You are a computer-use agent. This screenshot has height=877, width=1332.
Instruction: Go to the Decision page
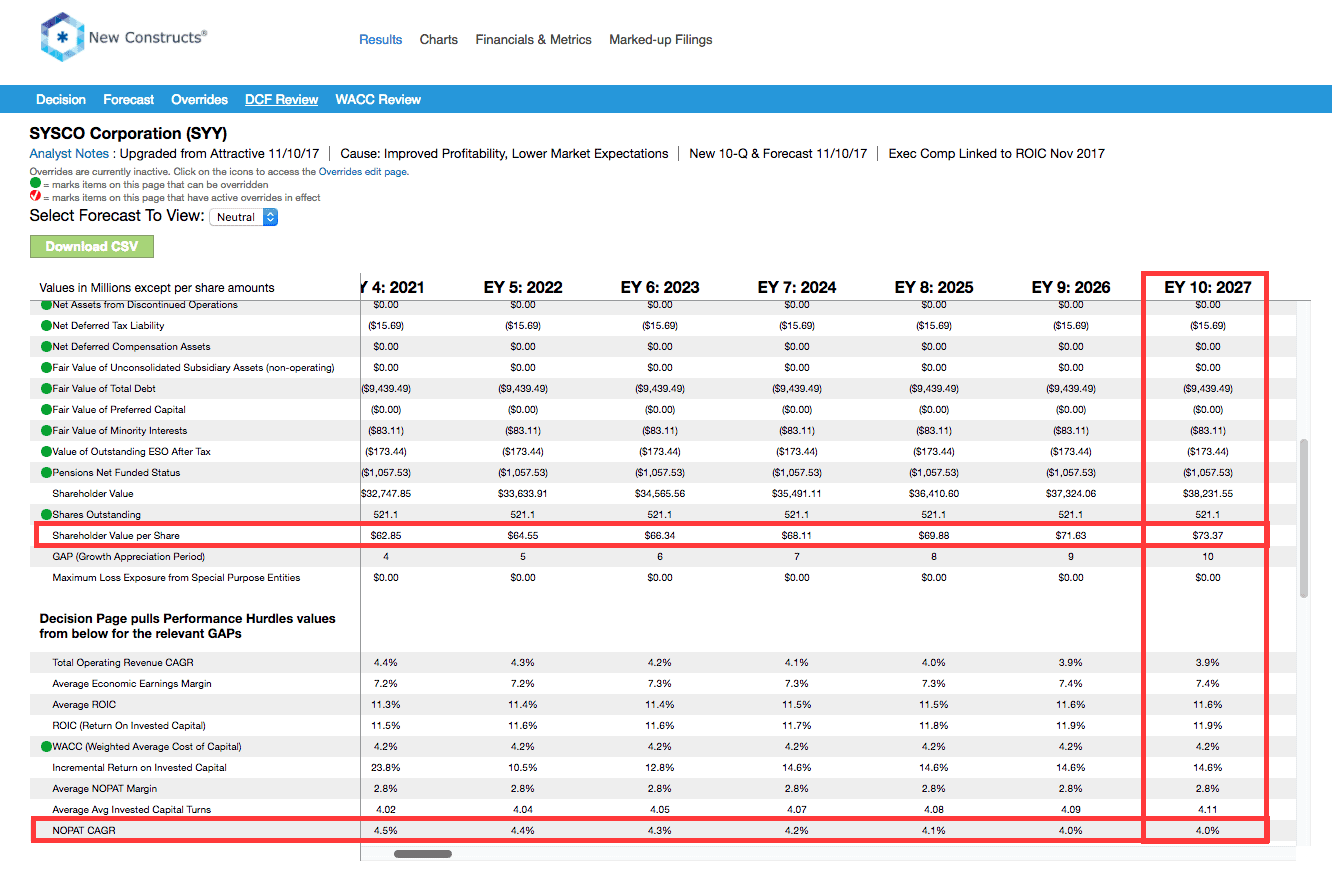(61, 100)
